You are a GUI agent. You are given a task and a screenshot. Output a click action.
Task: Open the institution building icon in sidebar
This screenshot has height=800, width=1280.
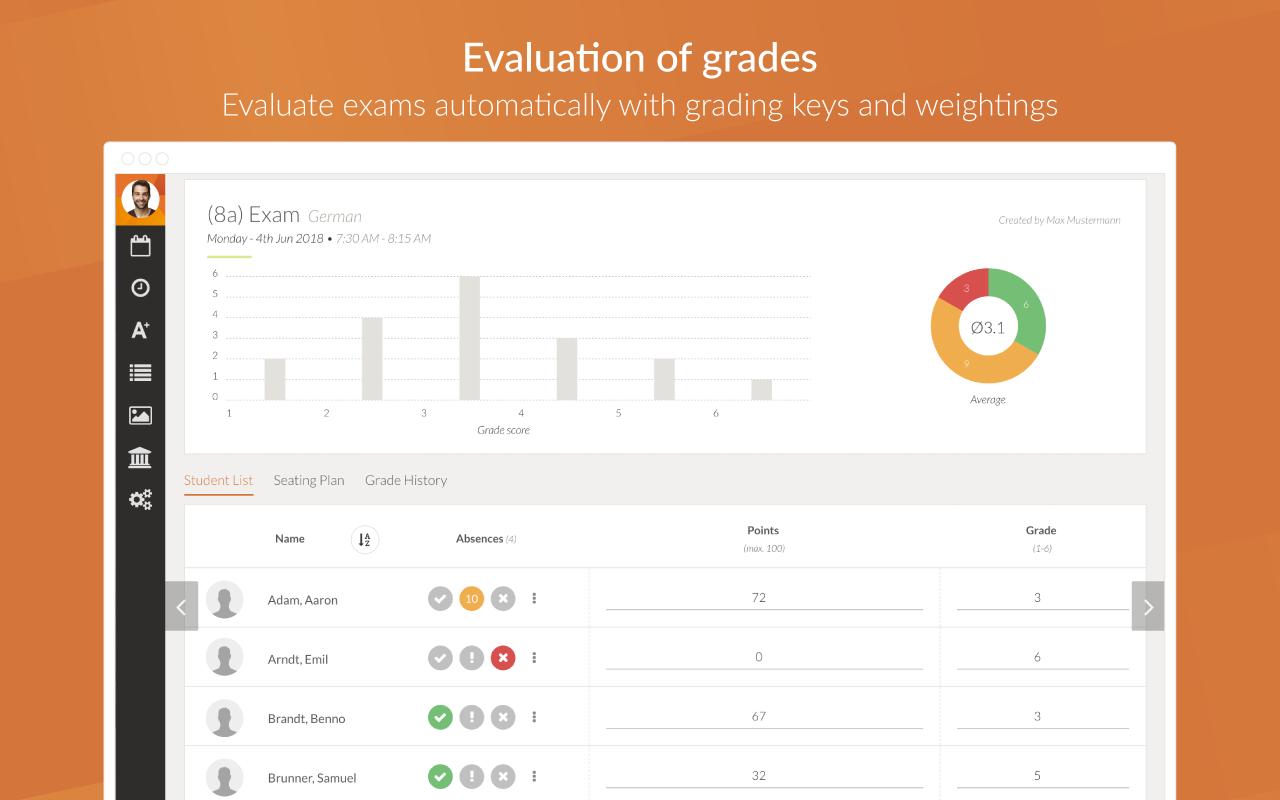[140, 457]
